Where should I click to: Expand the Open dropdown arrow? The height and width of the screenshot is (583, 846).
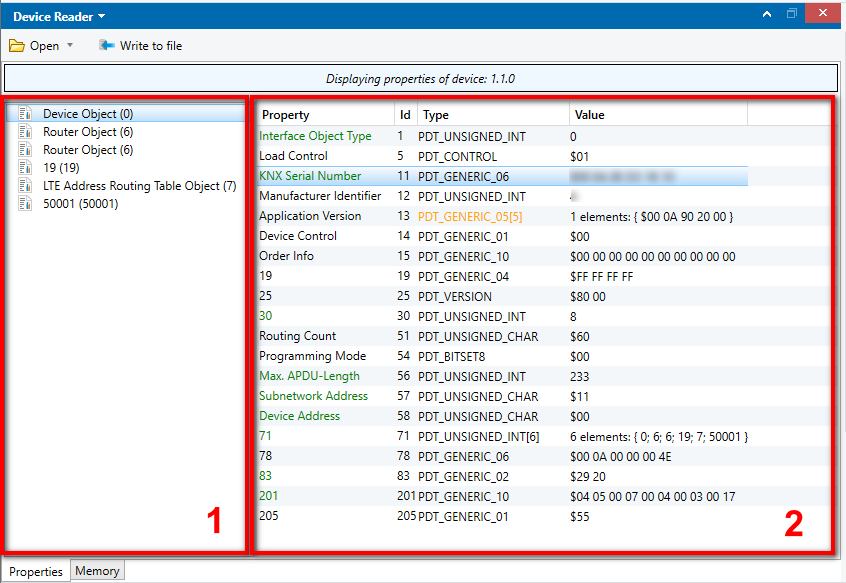70,45
